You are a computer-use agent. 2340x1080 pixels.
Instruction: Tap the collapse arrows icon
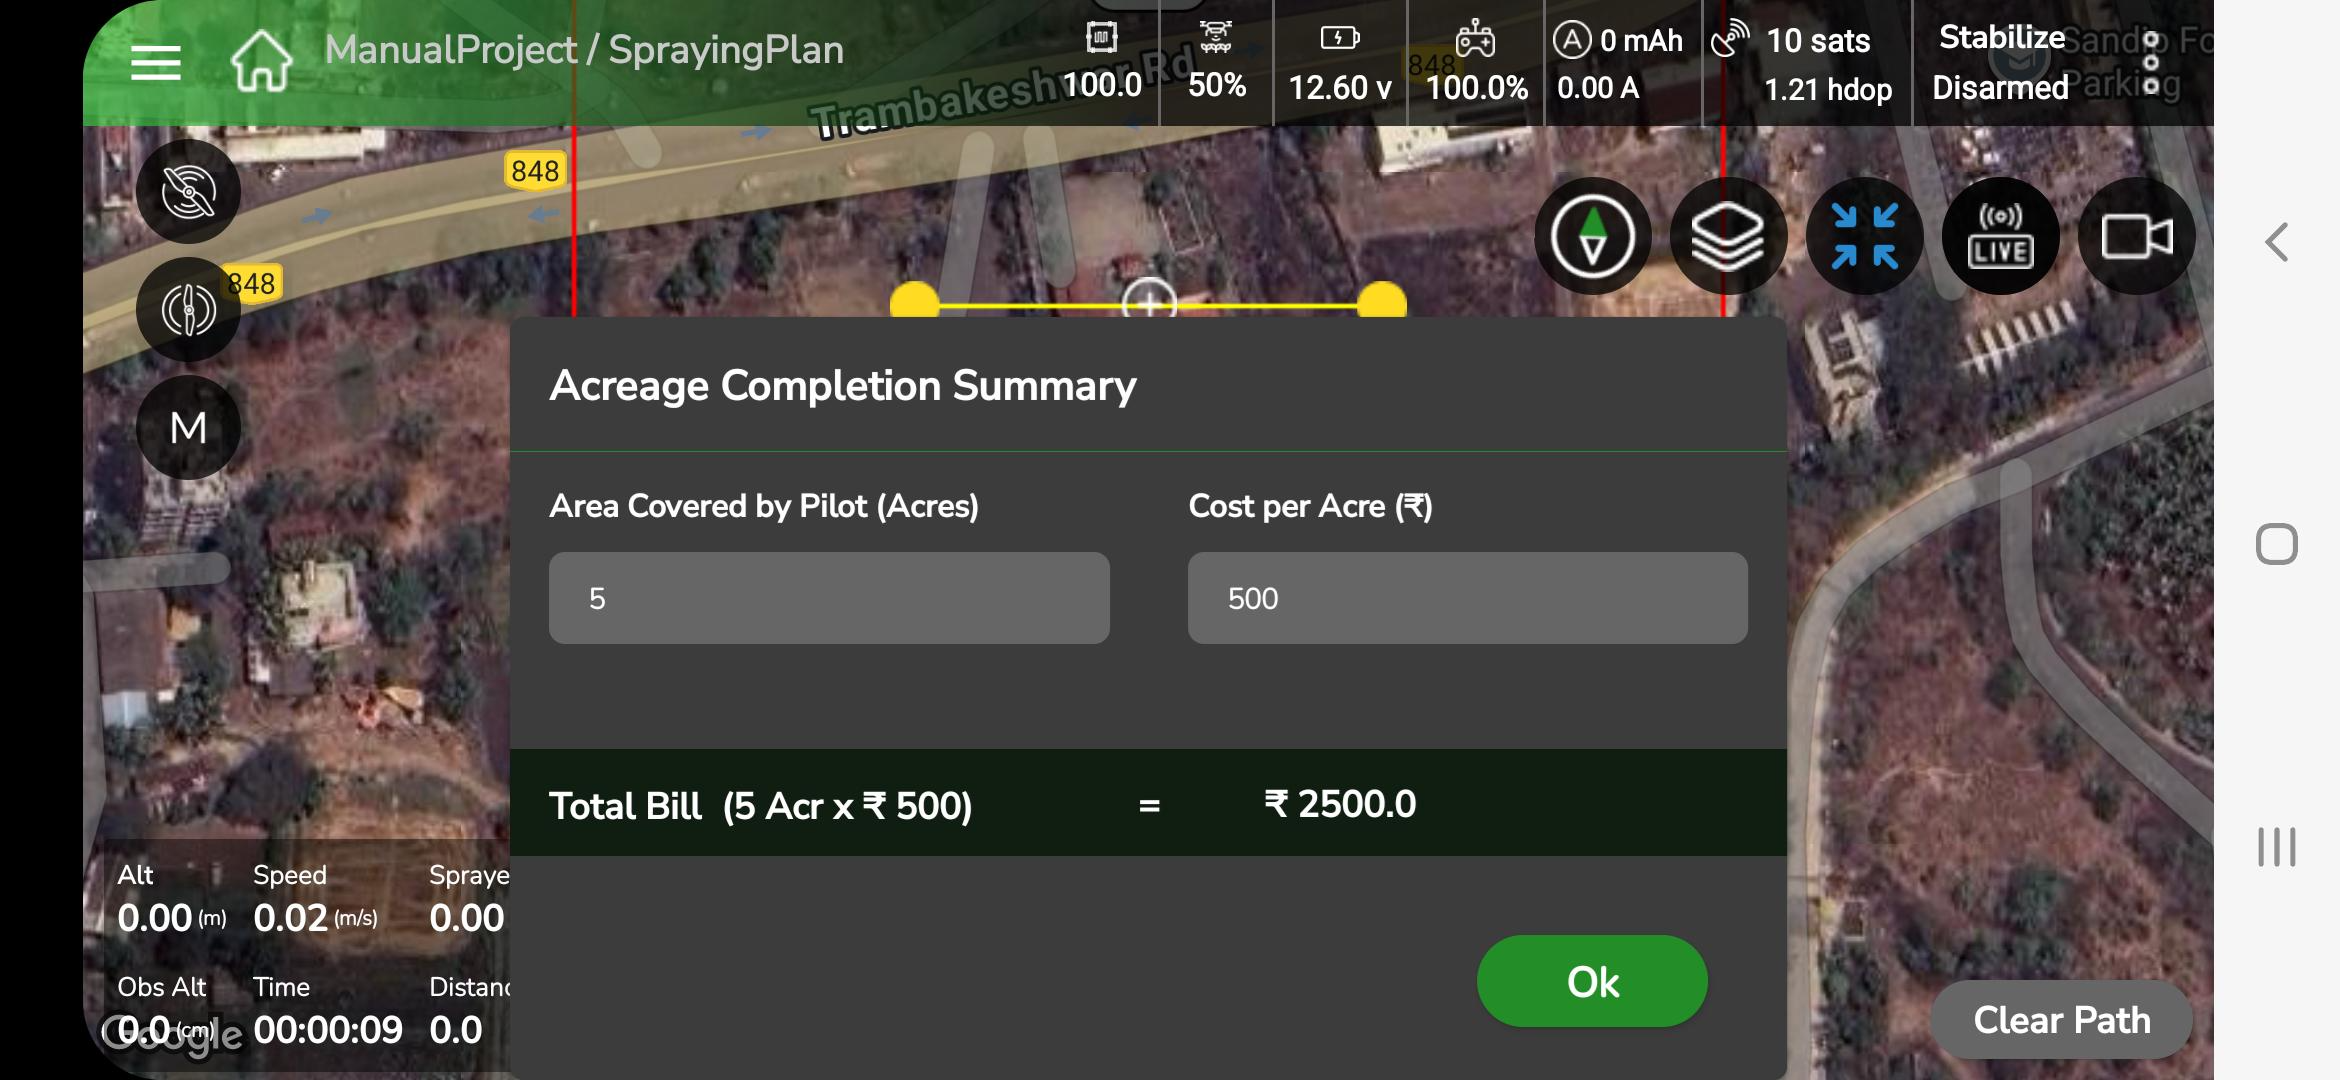tap(1864, 237)
